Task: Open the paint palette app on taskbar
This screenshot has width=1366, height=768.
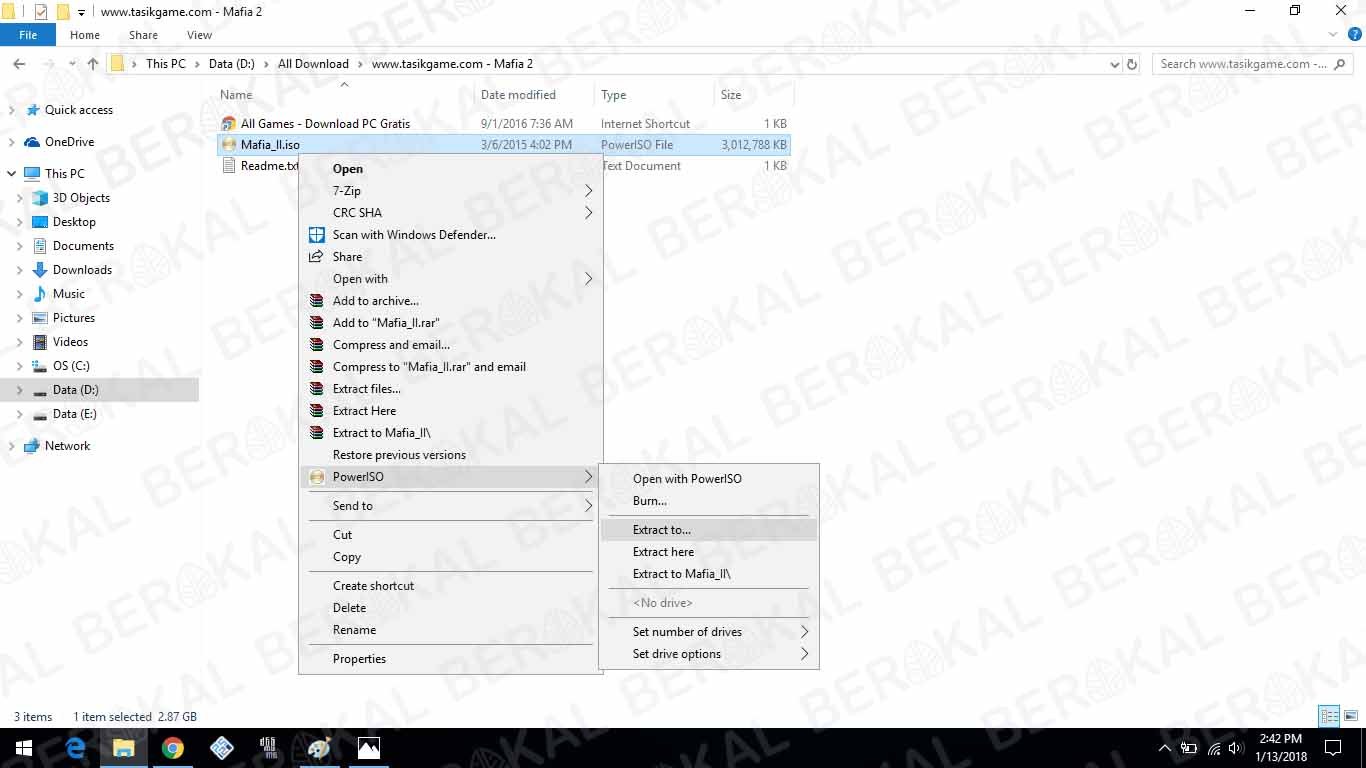Action: [x=320, y=748]
